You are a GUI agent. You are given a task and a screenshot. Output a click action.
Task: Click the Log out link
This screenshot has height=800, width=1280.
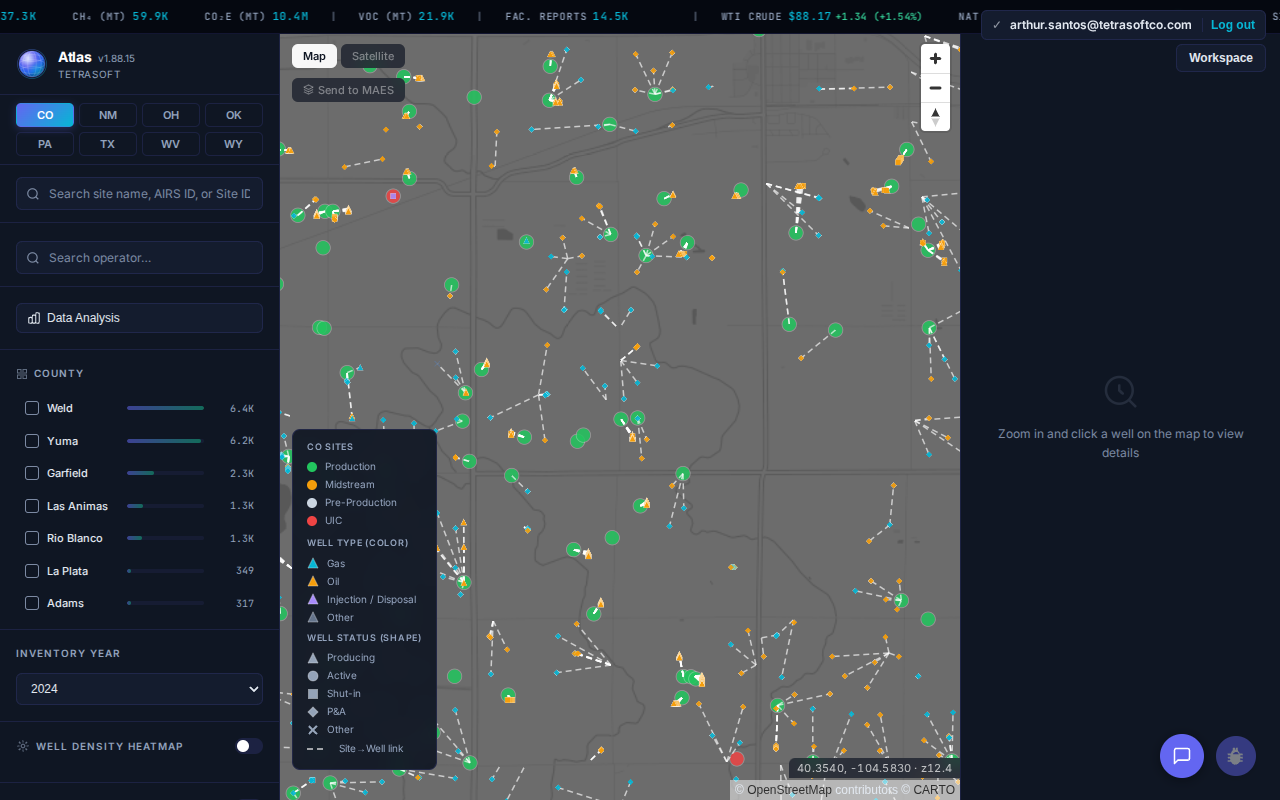pyautogui.click(x=1232, y=25)
